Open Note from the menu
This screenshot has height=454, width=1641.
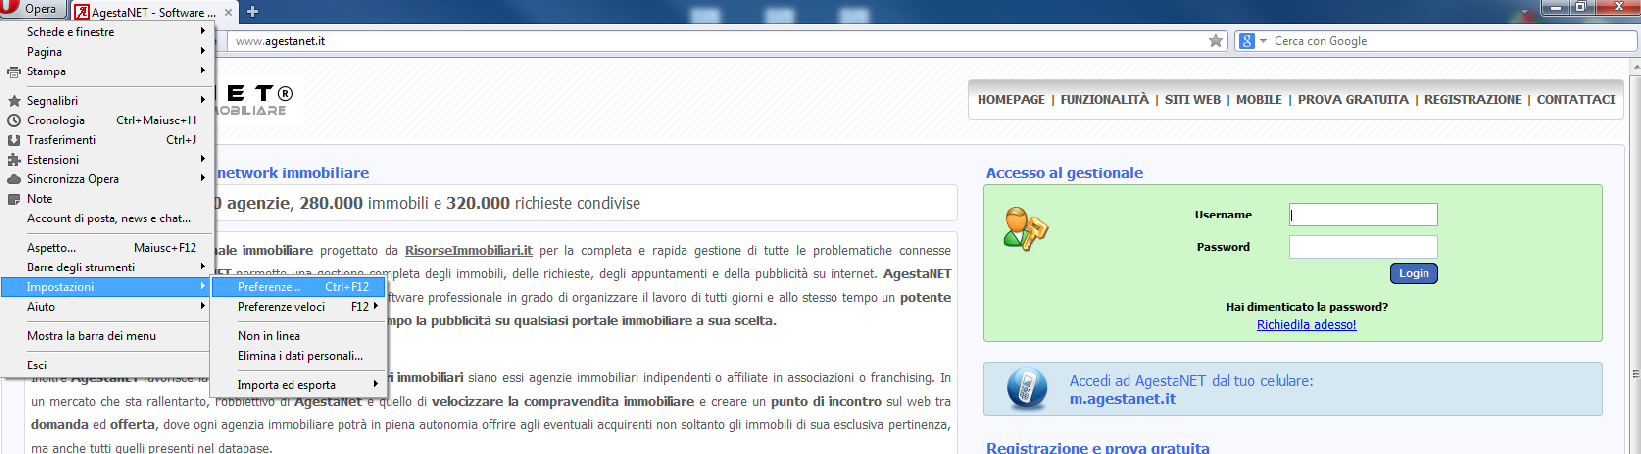tap(105, 199)
